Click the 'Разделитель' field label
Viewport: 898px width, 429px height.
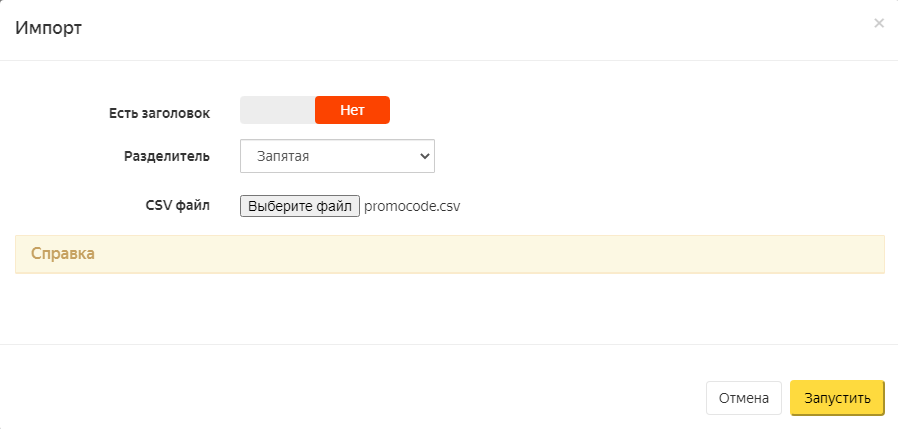(x=166, y=156)
